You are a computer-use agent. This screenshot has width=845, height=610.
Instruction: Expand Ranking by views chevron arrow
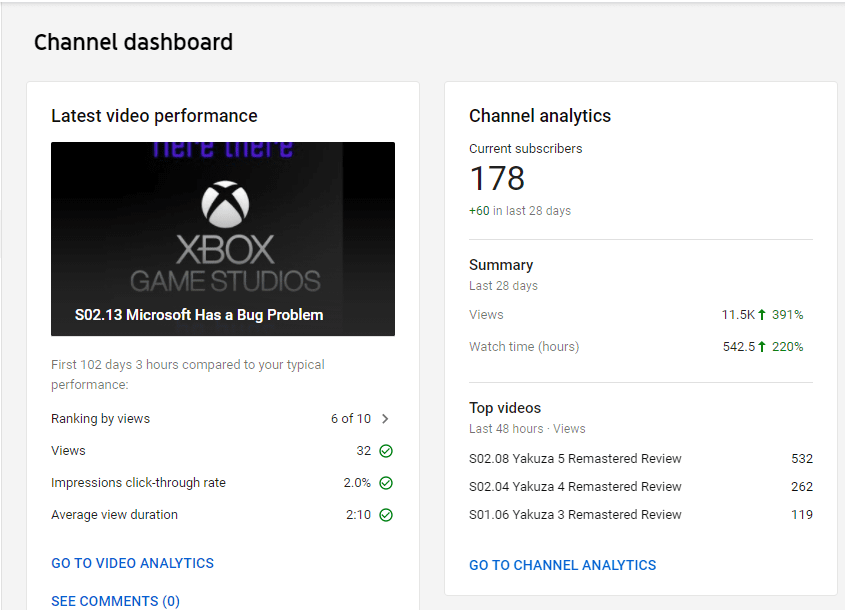click(386, 419)
